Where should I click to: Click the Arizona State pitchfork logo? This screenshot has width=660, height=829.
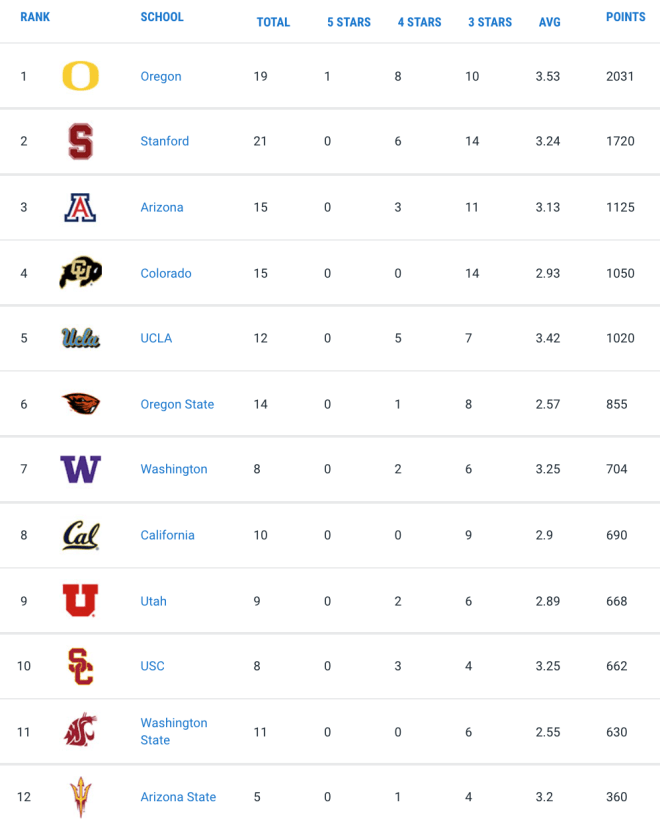tap(80, 797)
